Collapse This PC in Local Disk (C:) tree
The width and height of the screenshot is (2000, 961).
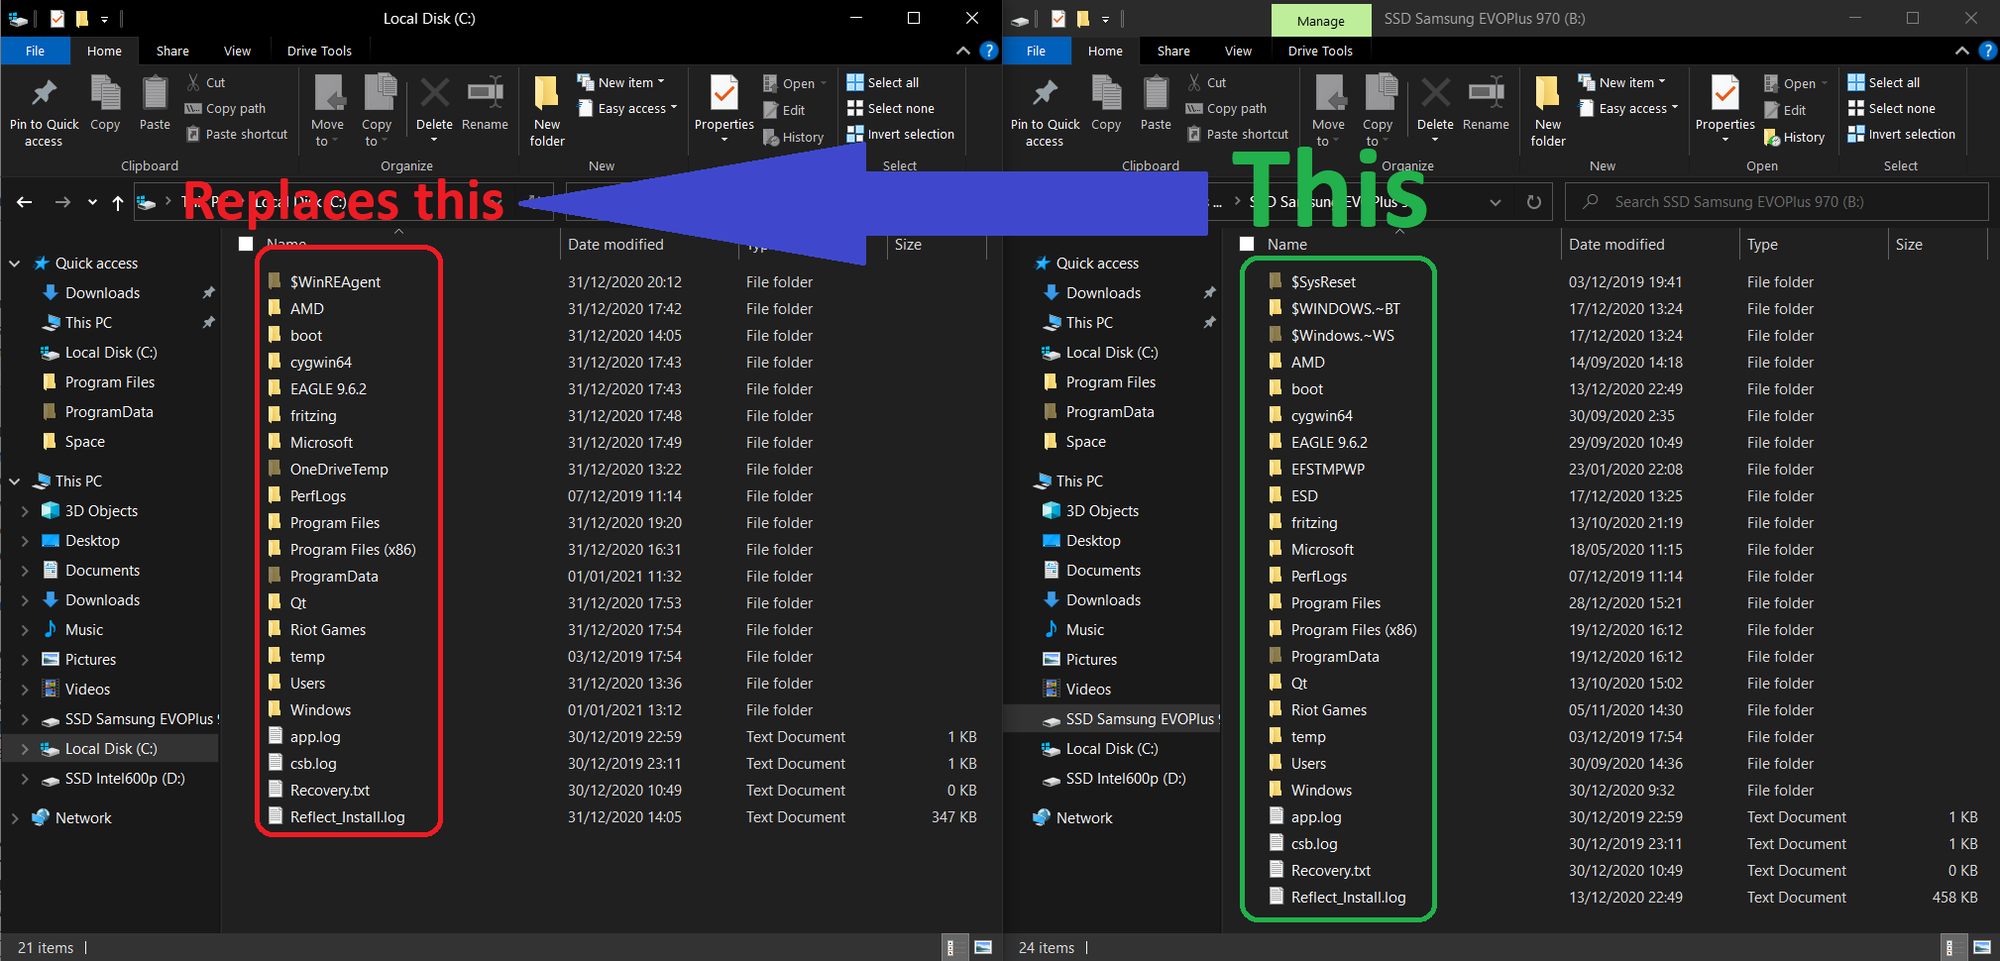point(15,481)
